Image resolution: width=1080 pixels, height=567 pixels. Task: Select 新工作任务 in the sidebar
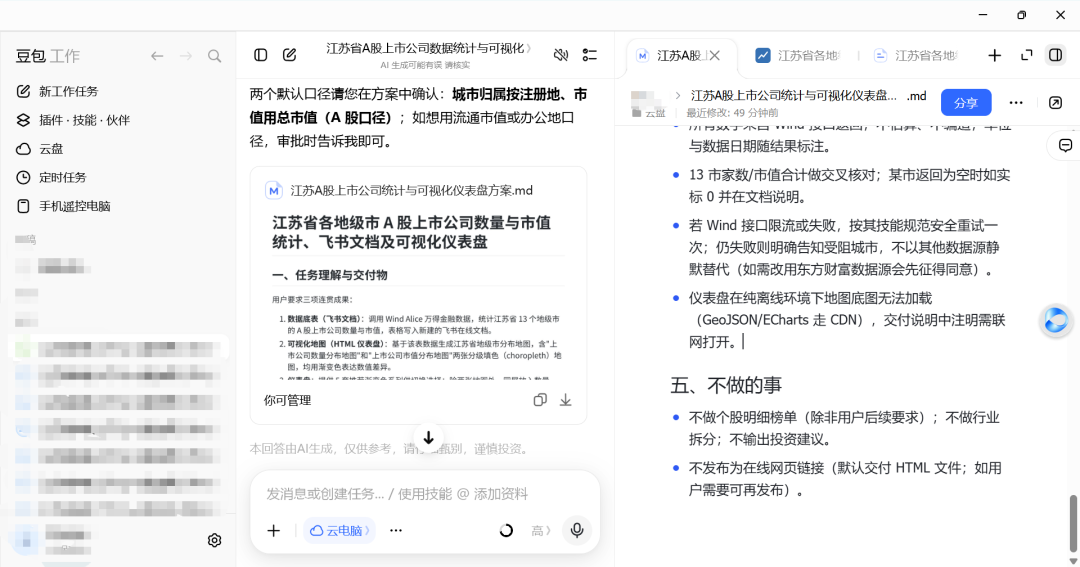click(68, 92)
